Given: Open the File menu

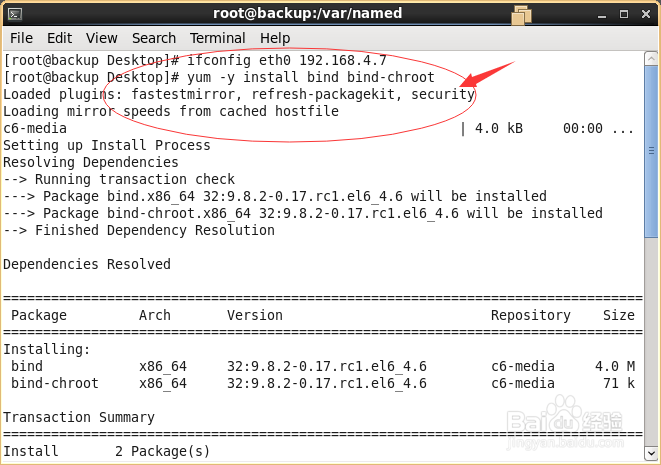Looking at the screenshot, I should coord(21,38).
